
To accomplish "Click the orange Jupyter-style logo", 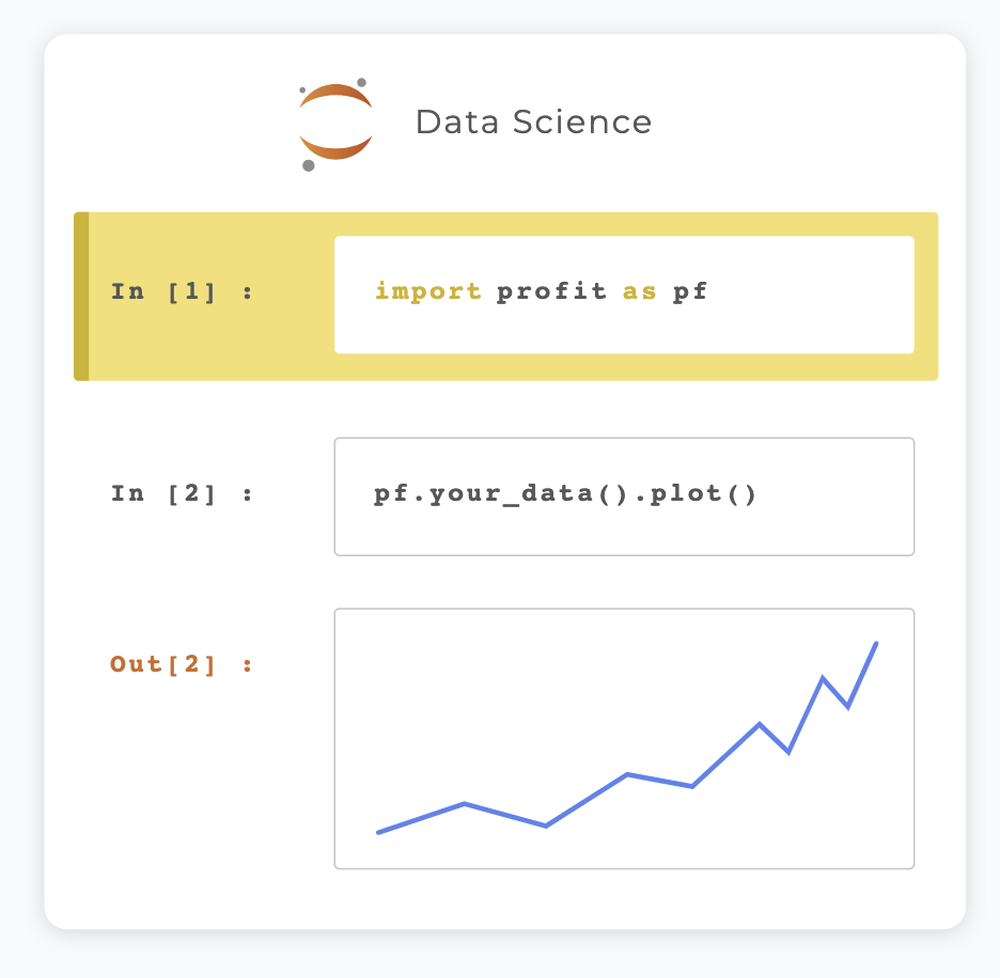I will (335, 124).
